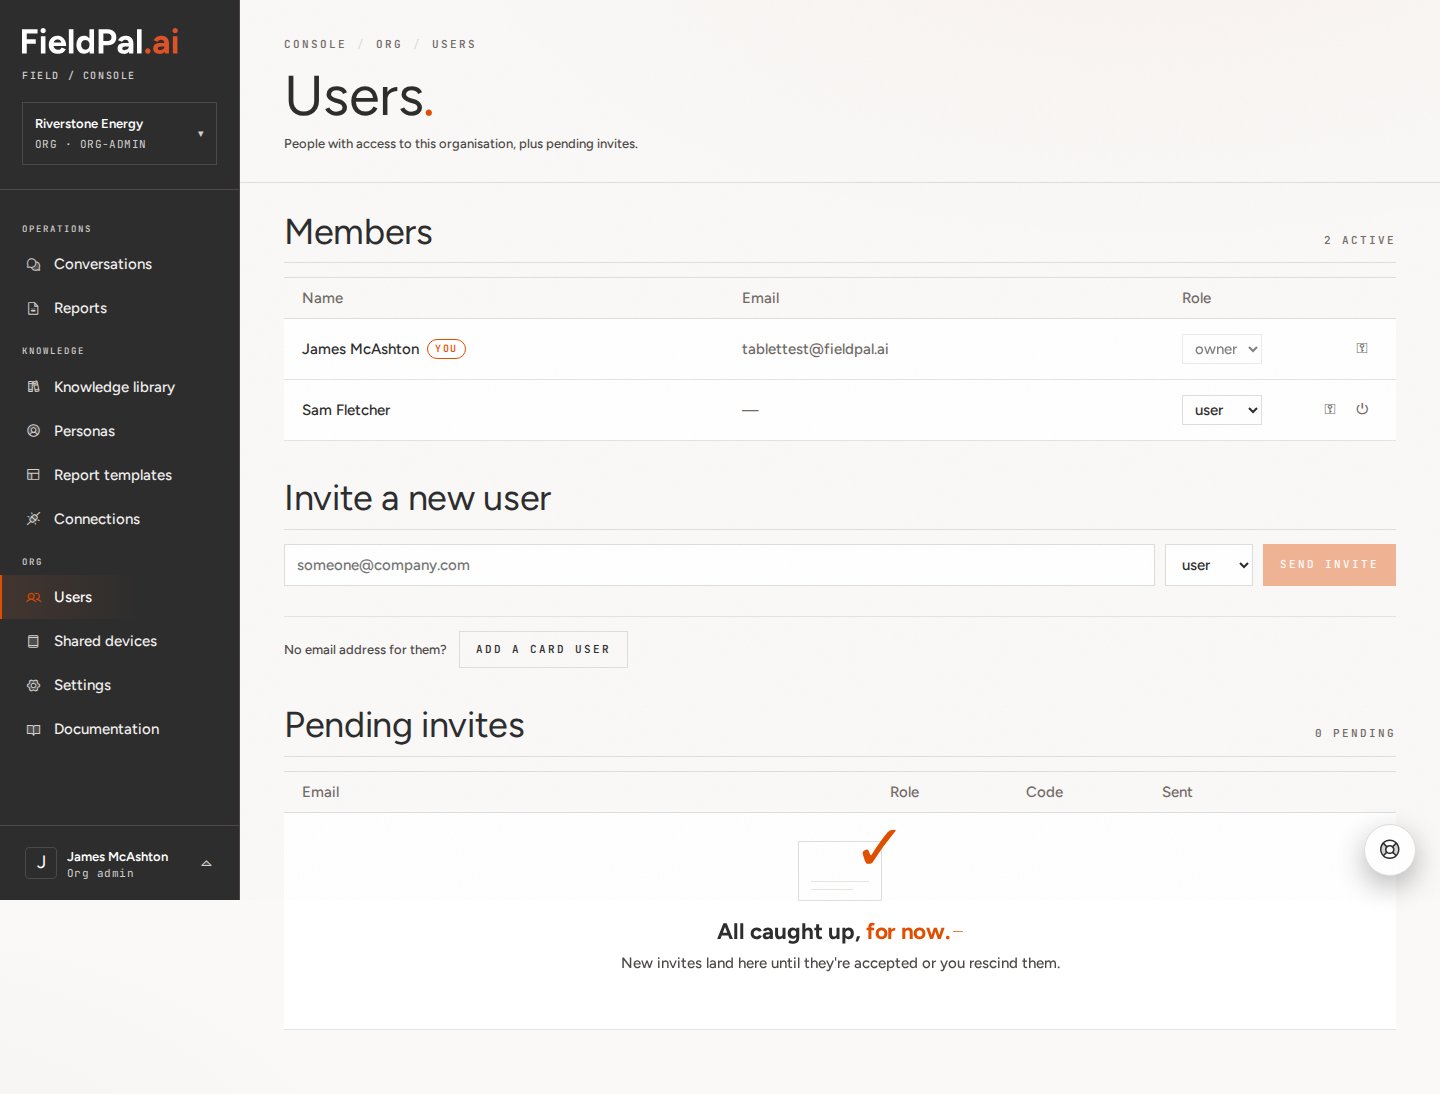Click the Role column header in Pending invites
Image resolution: width=1440 pixels, height=1094 pixels.
904,792
